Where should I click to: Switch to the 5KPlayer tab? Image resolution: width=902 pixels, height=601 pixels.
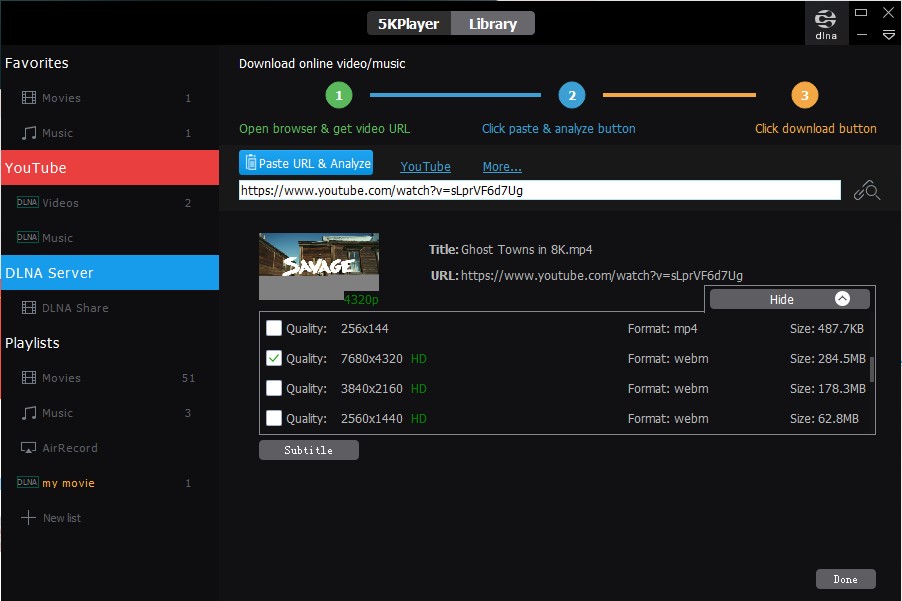point(408,24)
